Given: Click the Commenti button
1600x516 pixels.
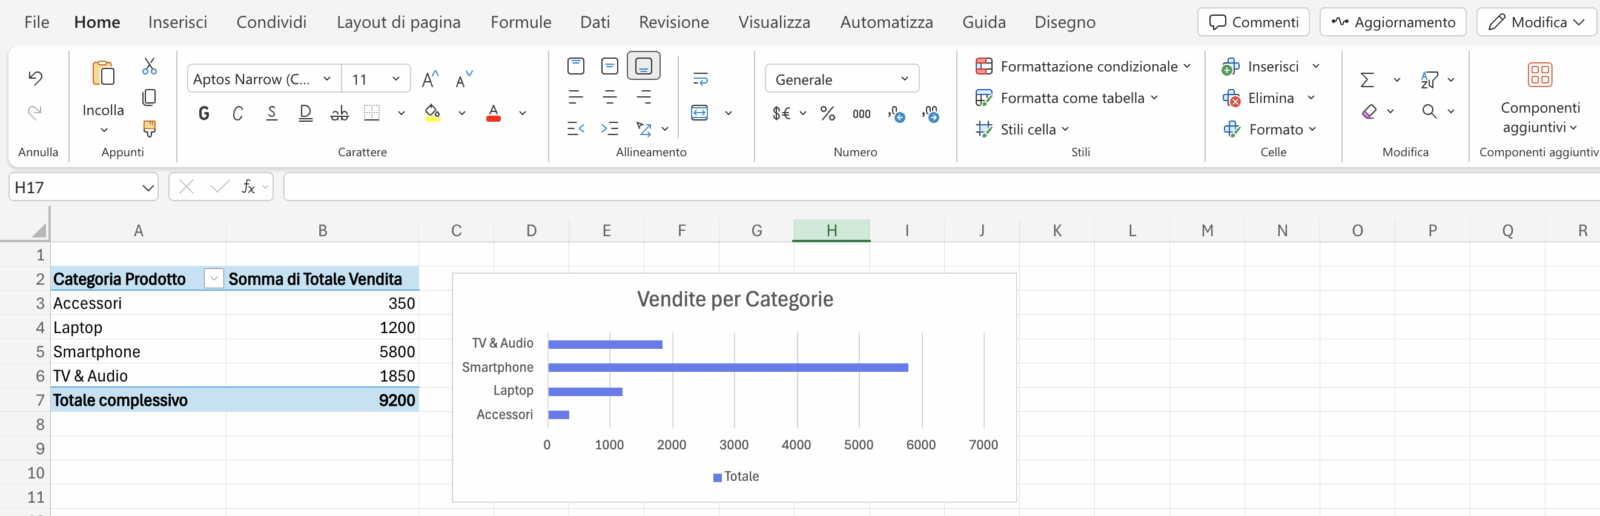Looking at the screenshot, I should [x=1253, y=22].
